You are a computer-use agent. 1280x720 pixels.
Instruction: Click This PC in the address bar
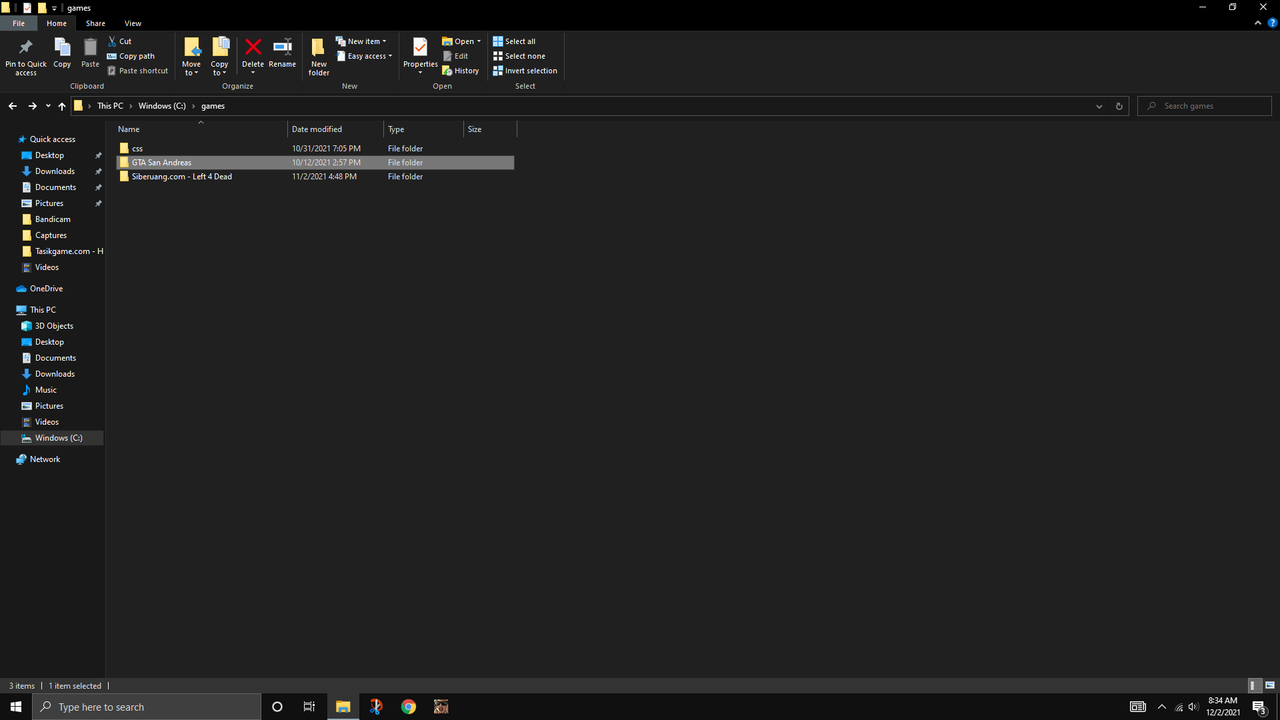coord(110,106)
